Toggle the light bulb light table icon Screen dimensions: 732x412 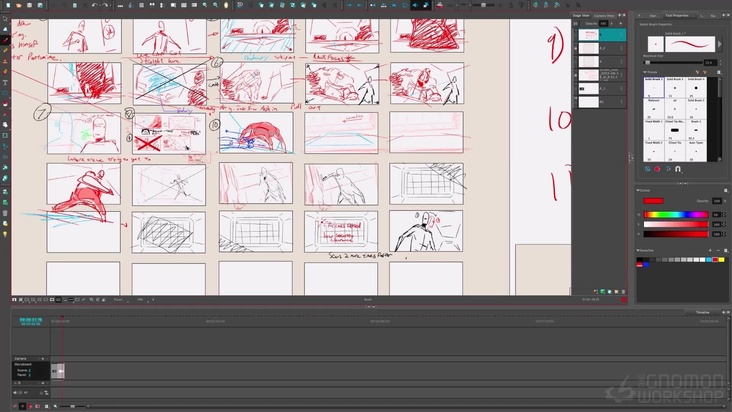(x=5, y=234)
